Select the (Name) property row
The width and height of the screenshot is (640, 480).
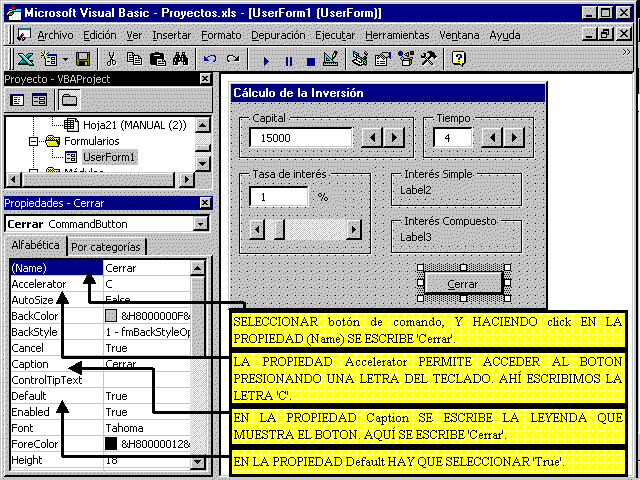click(x=100, y=268)
